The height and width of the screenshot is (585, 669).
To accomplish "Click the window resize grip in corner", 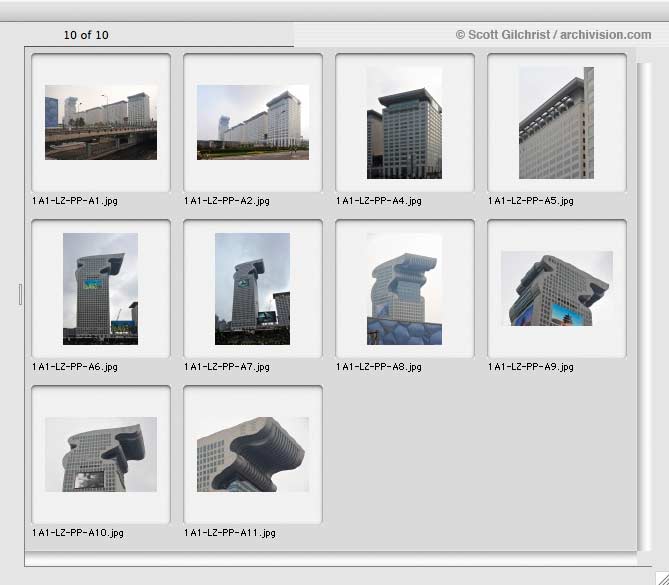I will [661, 577].
